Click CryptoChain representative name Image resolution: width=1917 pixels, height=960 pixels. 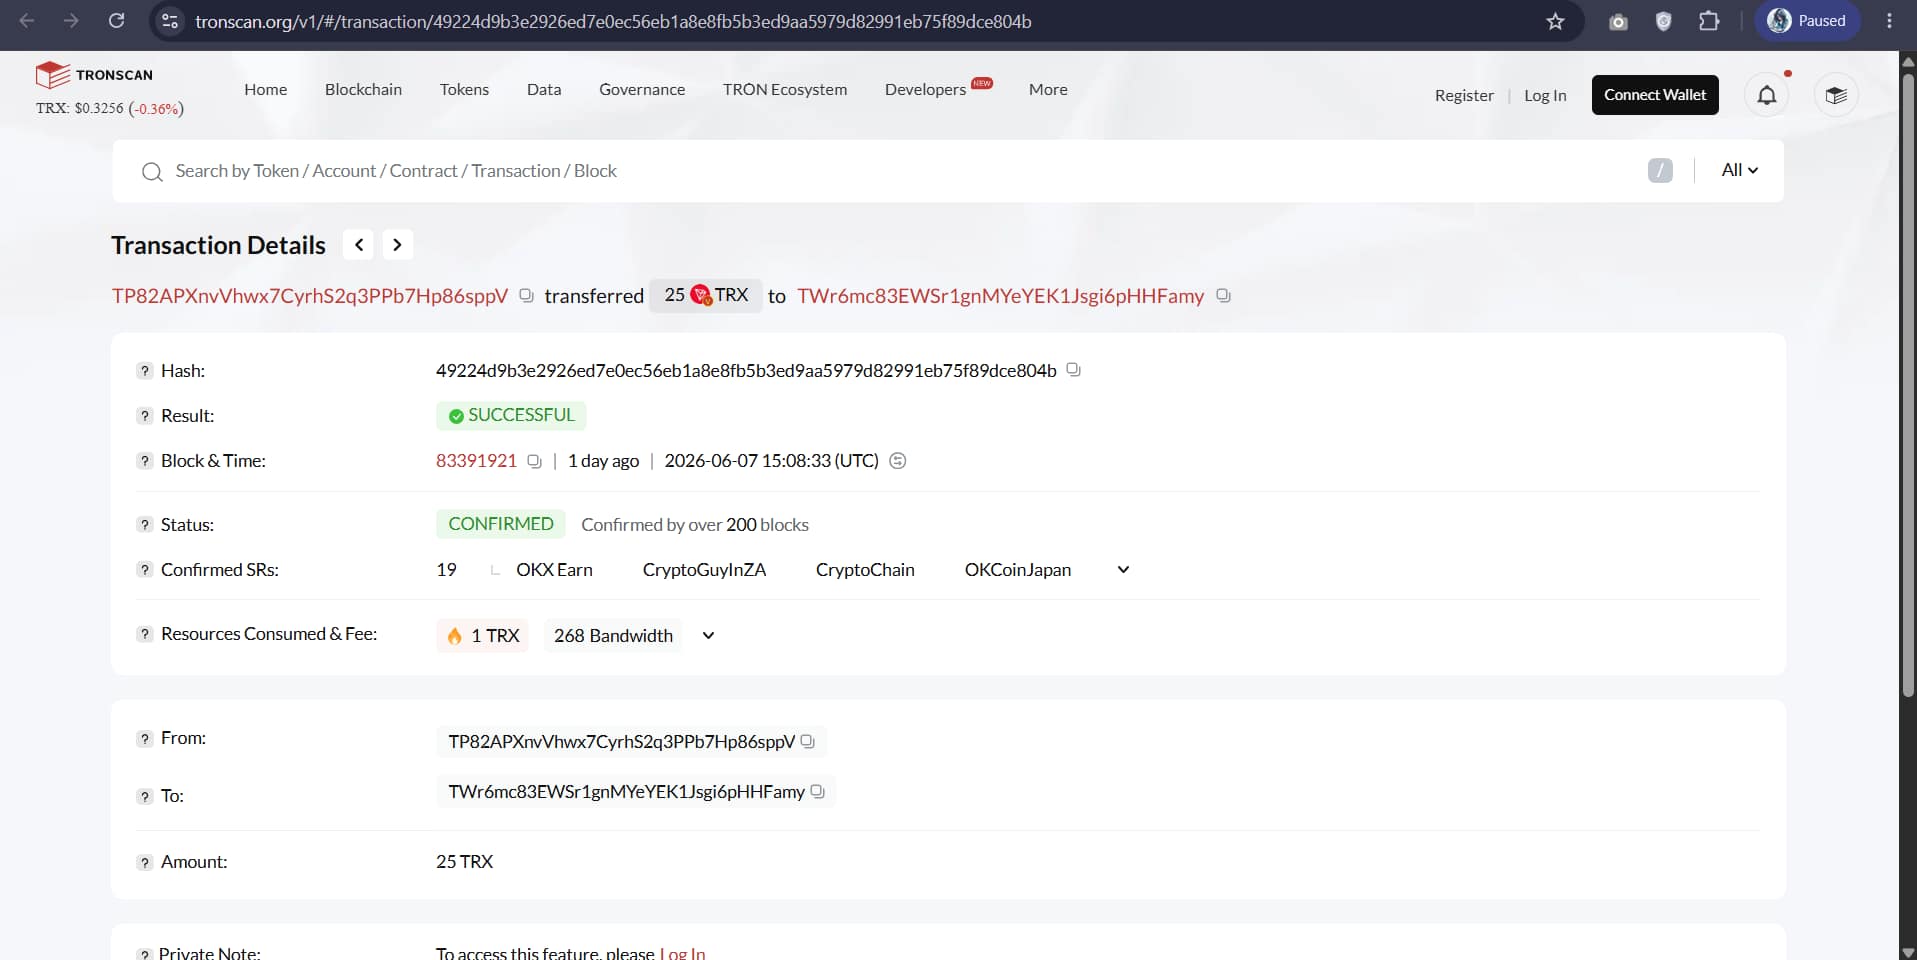[865, 570]
